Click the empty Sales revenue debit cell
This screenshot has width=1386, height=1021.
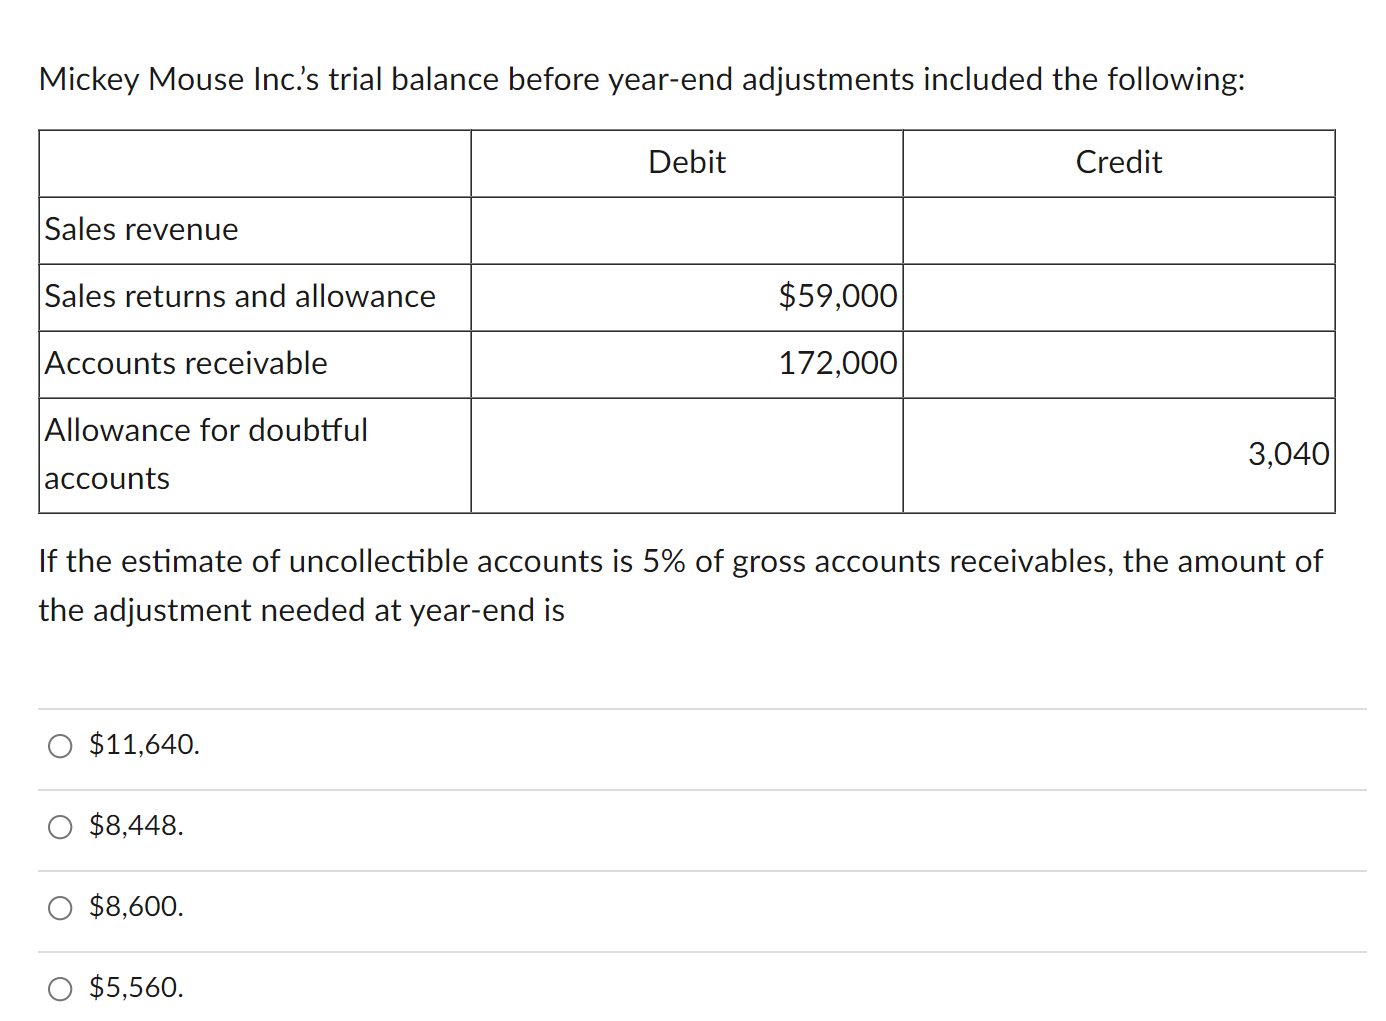(x=686, y=229)
